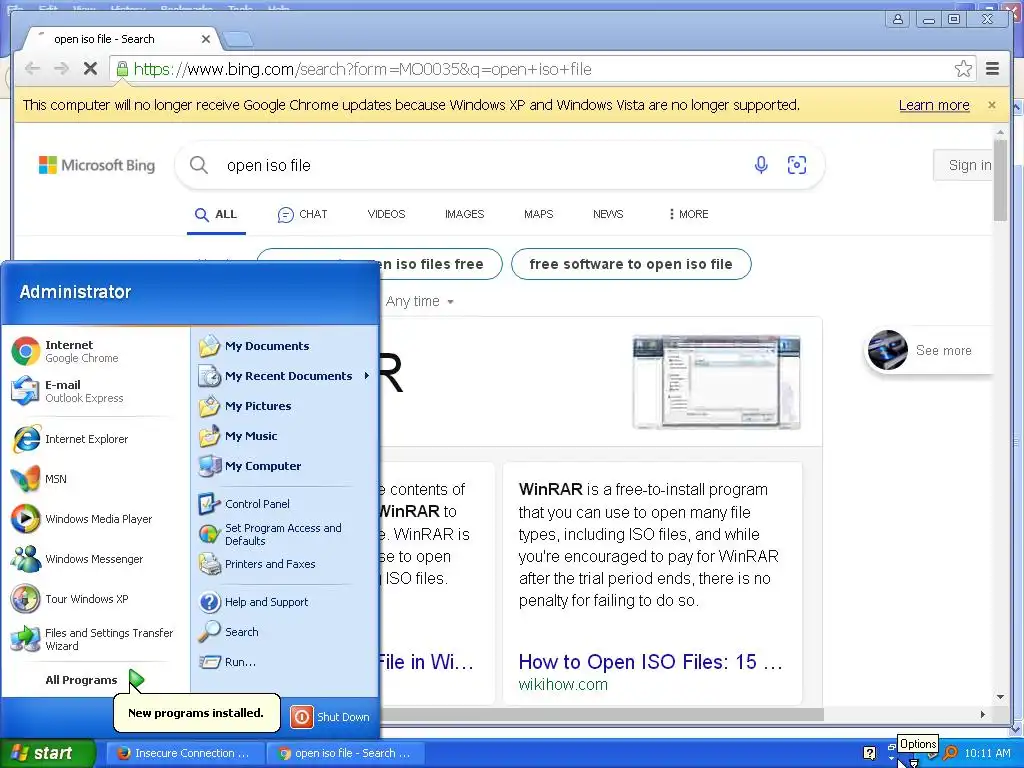Bookmark this page with the star icon

click(963, 69)
